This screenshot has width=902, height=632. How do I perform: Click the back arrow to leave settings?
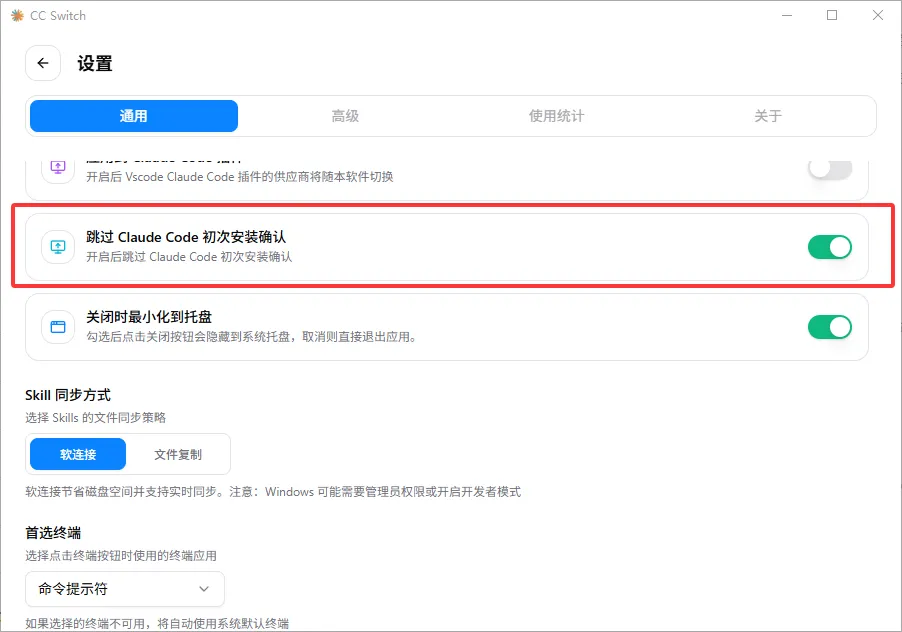(x=42, y=63)
